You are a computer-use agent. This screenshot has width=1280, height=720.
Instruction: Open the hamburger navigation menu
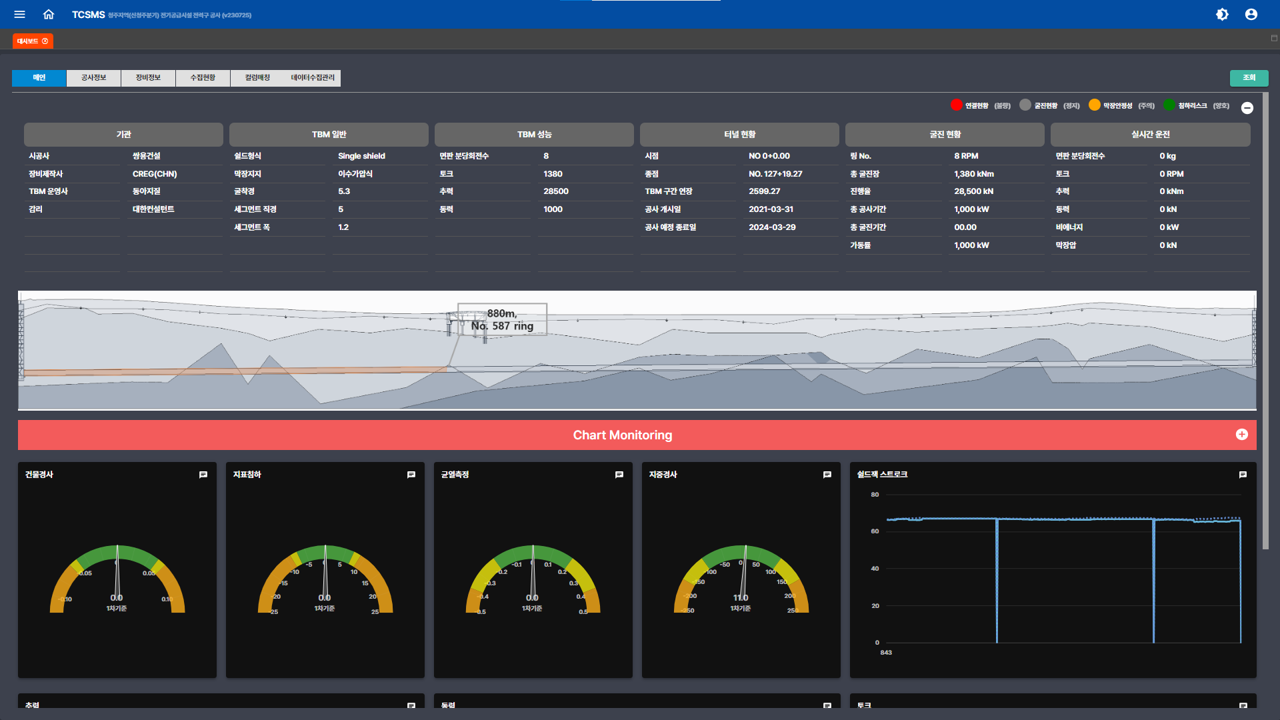coord(20,14)
